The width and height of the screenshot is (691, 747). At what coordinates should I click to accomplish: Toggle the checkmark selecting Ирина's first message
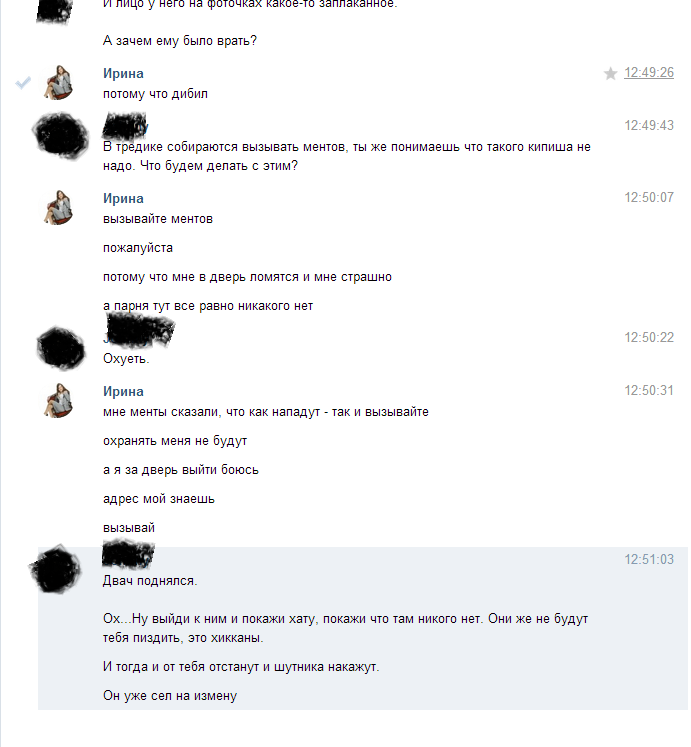click(x=23, y=82)
